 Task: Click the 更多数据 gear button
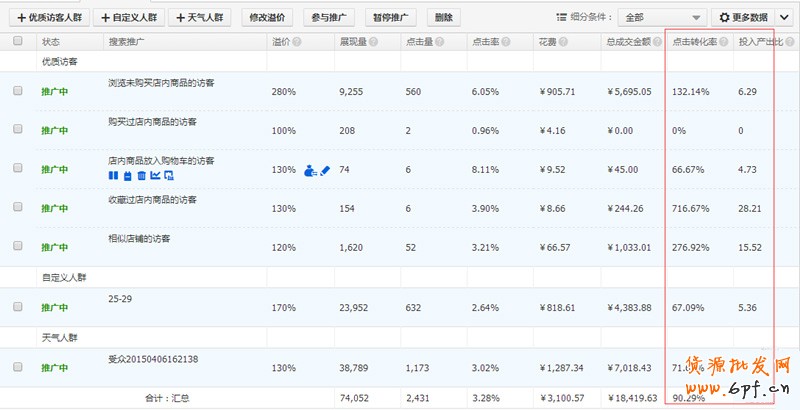pyautogui.click(x=745, y=17)
